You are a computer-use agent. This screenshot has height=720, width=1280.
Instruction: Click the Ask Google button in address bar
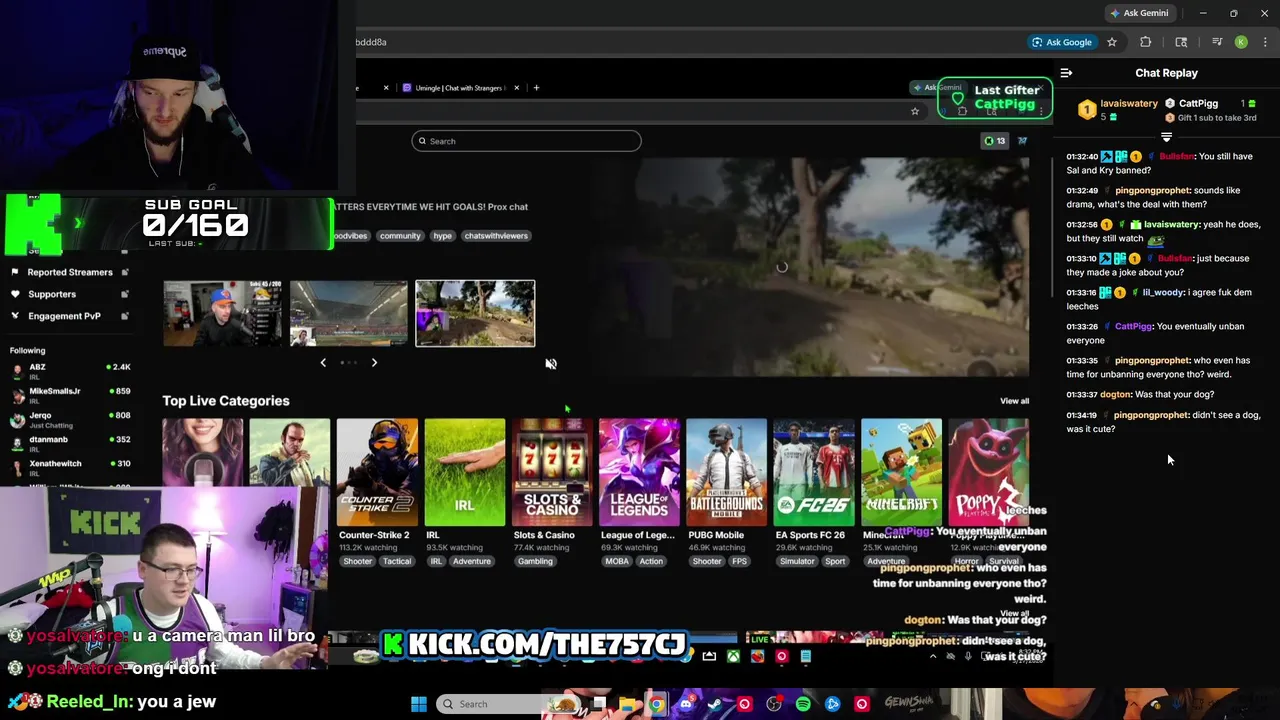point(1062,42)
